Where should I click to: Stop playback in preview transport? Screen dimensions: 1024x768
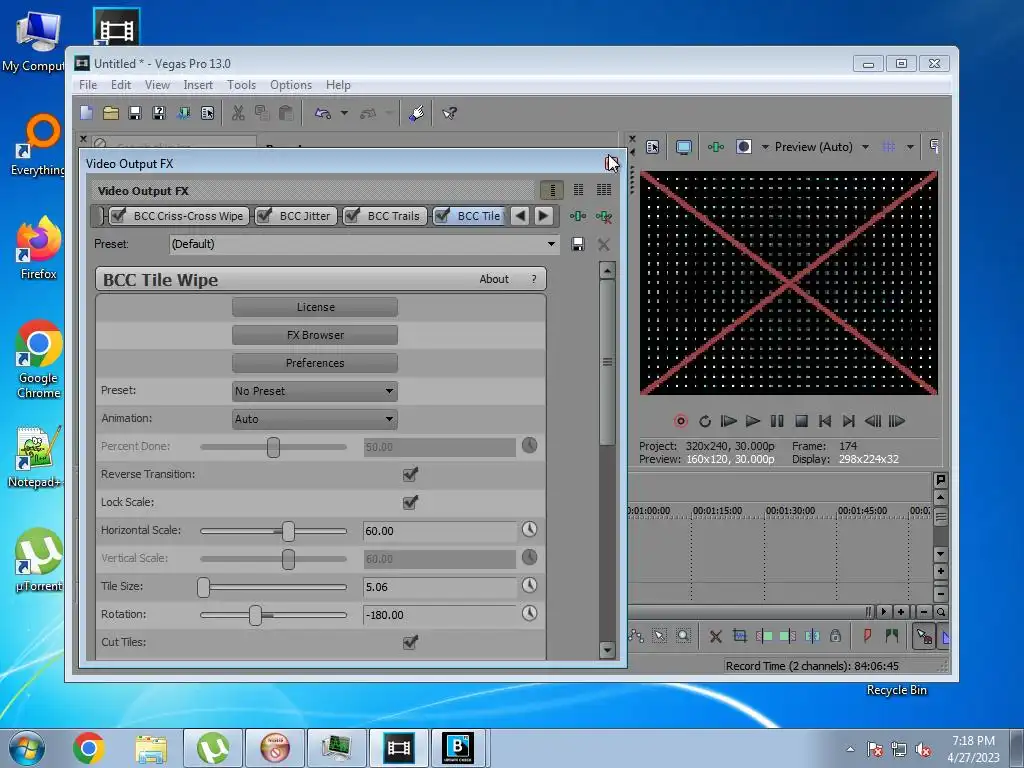coord(801,421)
